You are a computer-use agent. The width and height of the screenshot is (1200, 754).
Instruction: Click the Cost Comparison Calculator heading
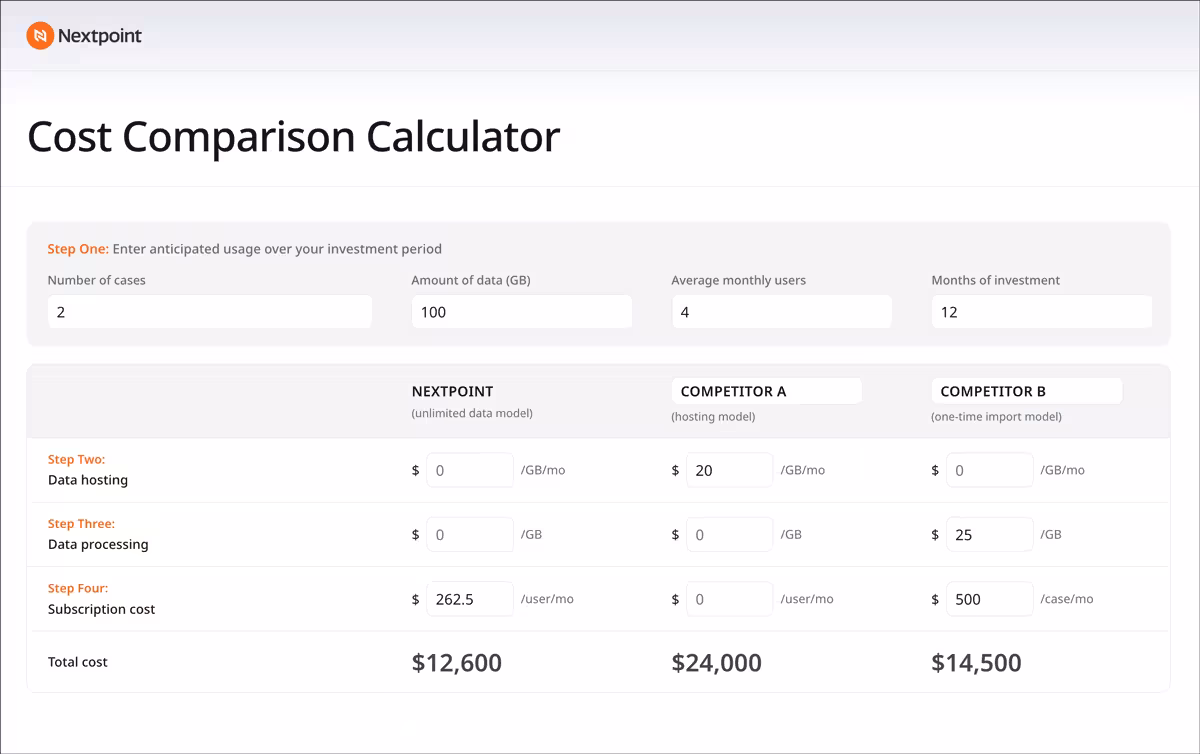coord(294,136)
